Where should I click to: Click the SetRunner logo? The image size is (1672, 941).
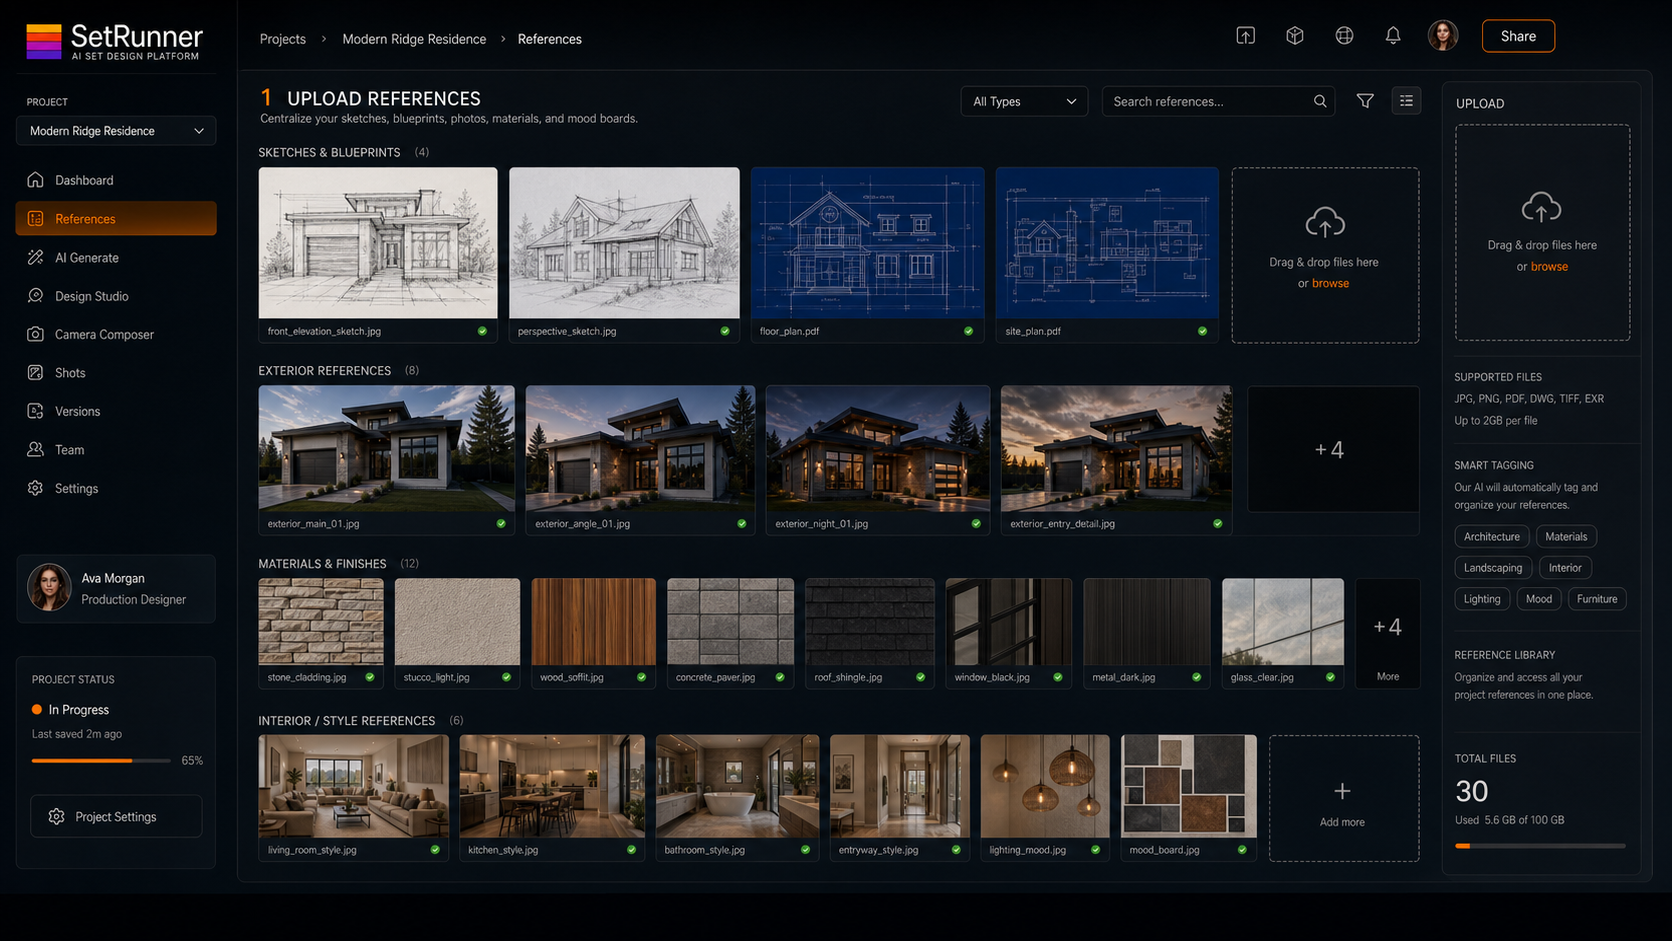114,42
